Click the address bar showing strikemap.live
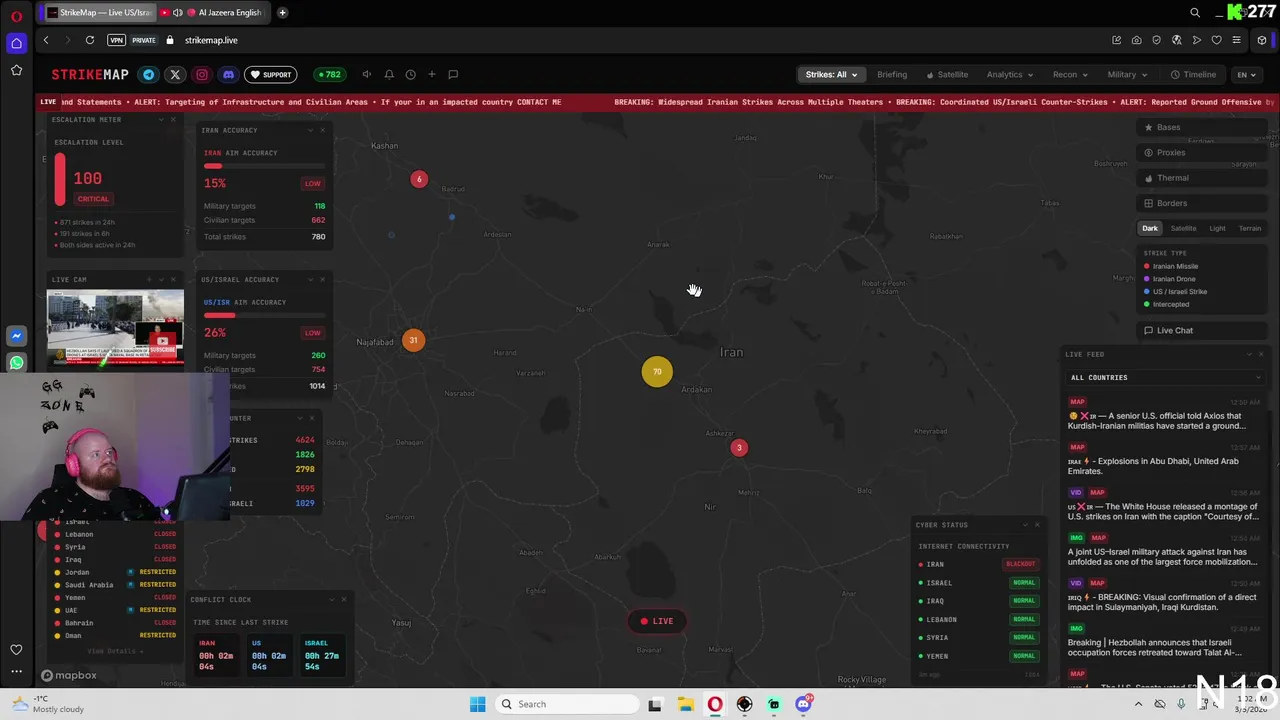Viewport: 1280px width, 720px height. pos(211,40)
